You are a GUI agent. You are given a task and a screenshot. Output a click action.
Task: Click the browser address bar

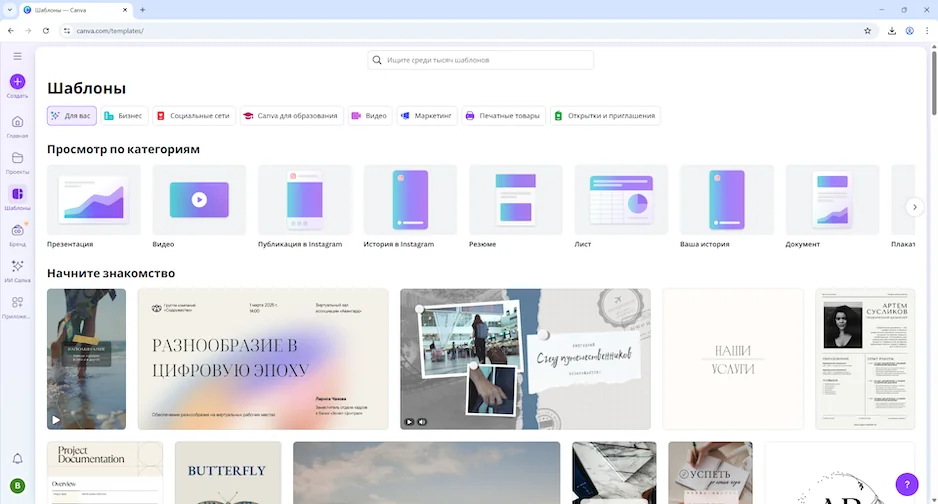pyautogui.click(x=467, y=30)
